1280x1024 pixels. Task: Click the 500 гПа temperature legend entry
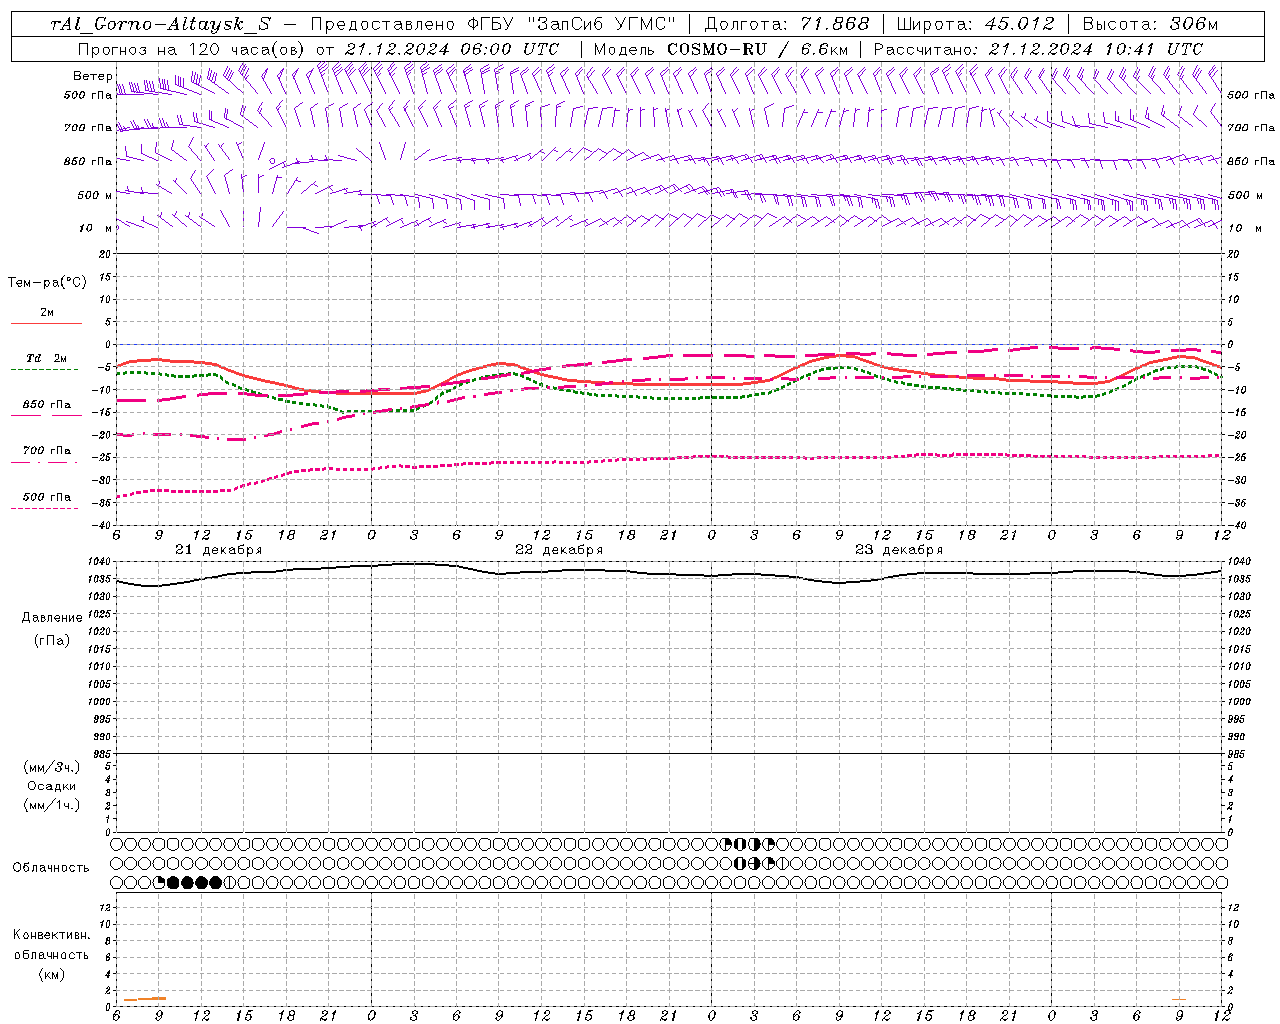coord(47,497)
